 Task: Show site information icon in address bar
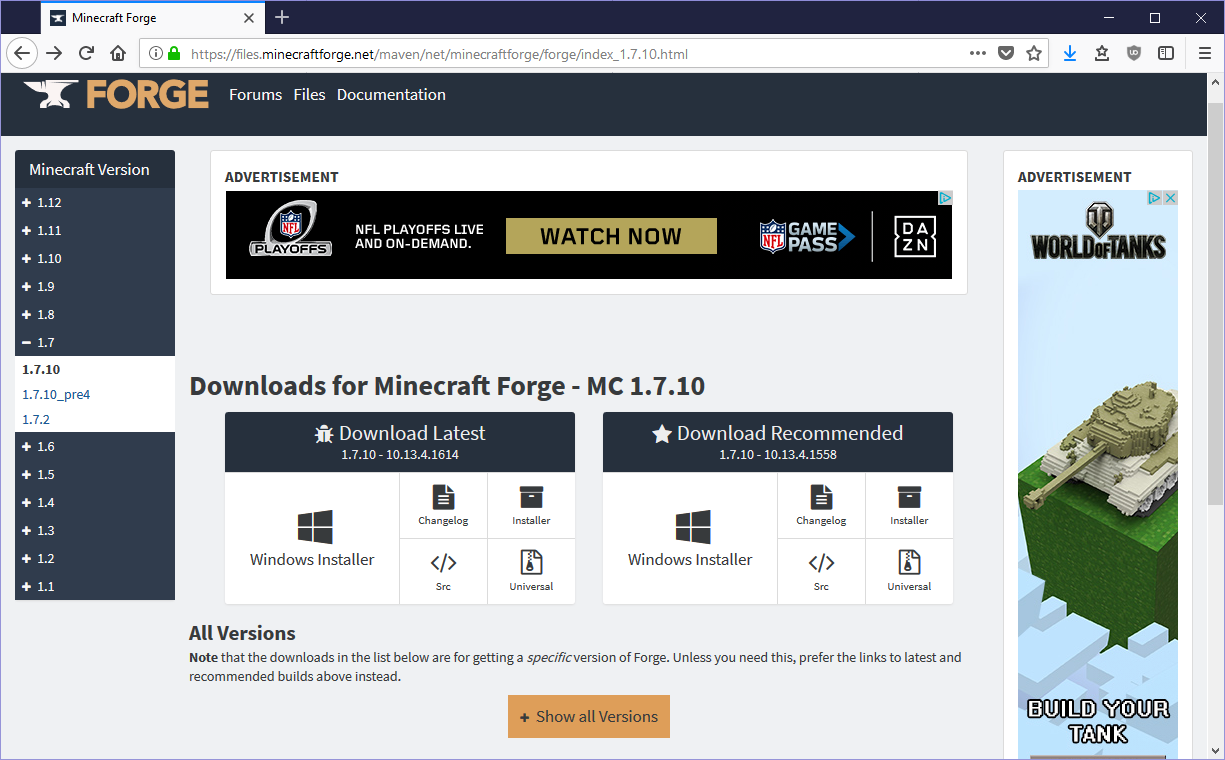(x=157, y=54)
